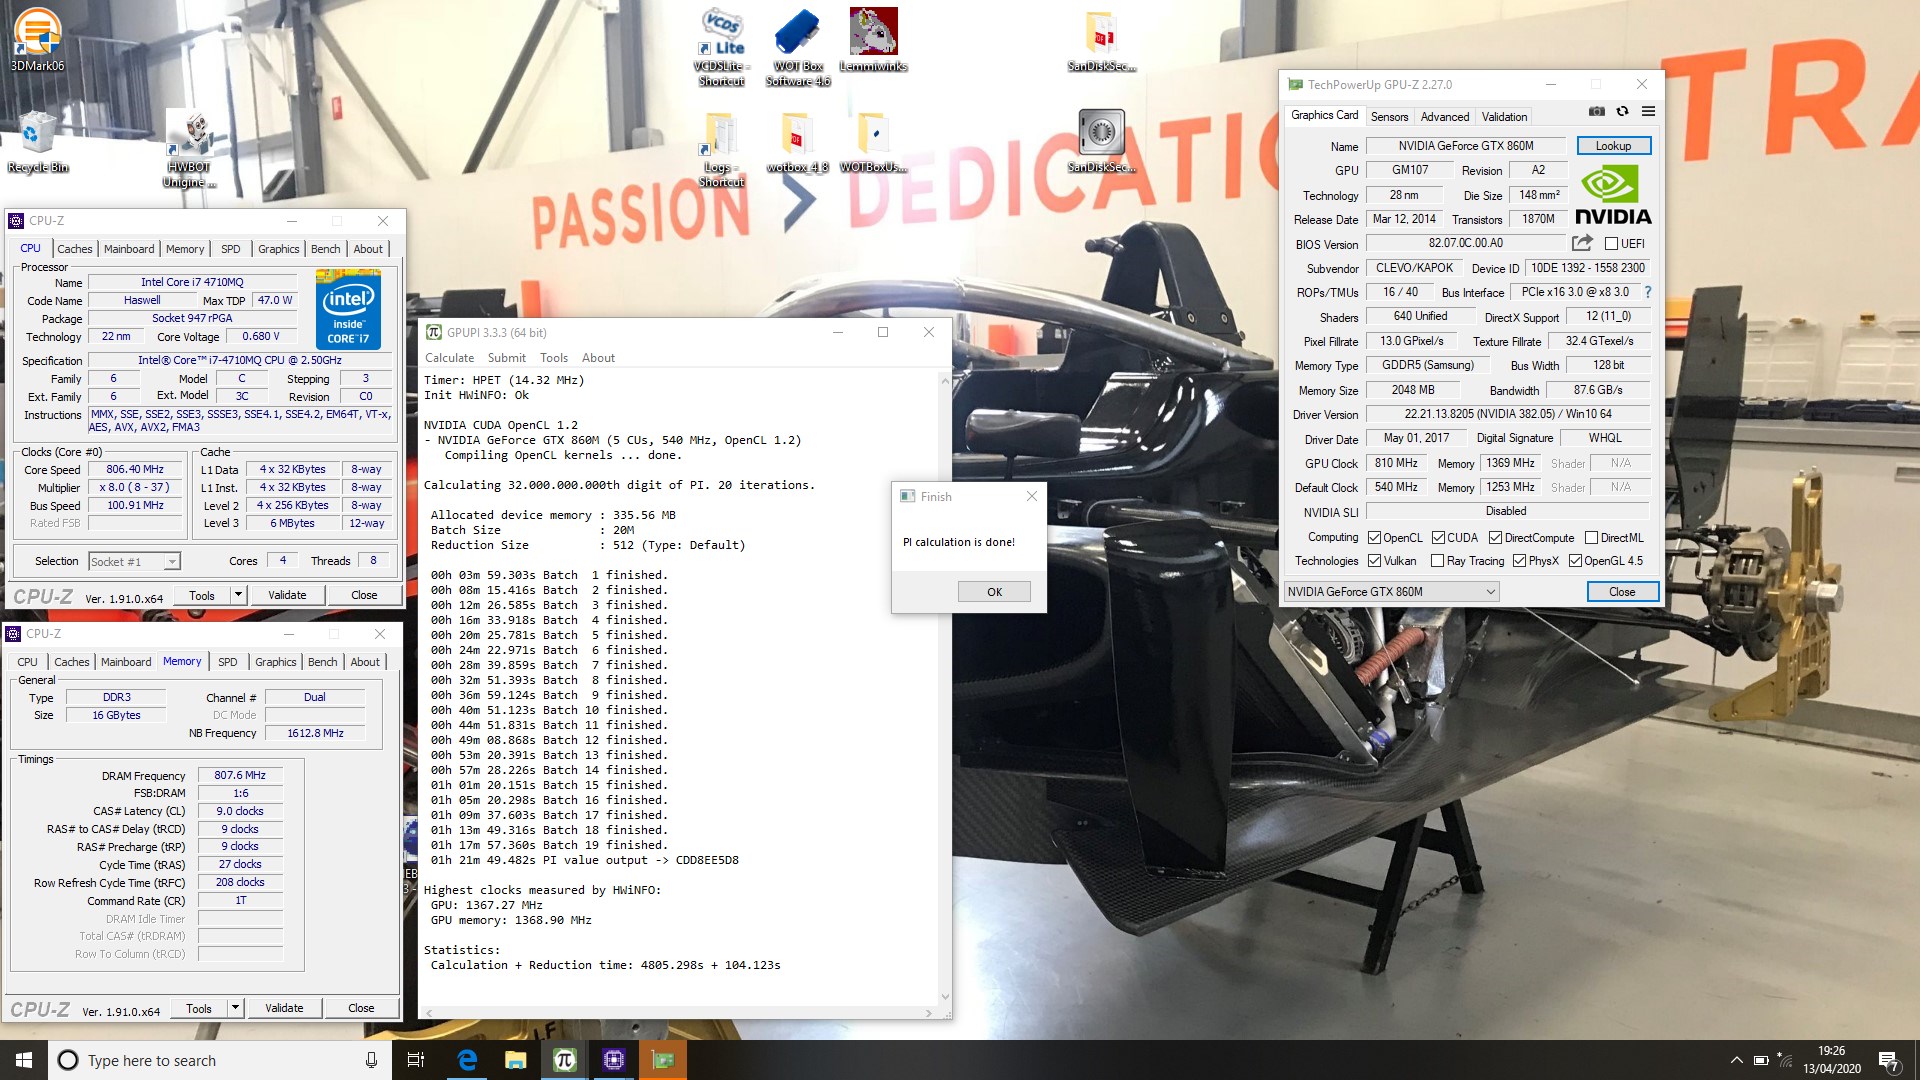
Task: Click the GPU-Z refresh icon
Action: (x=1622, y=112)
